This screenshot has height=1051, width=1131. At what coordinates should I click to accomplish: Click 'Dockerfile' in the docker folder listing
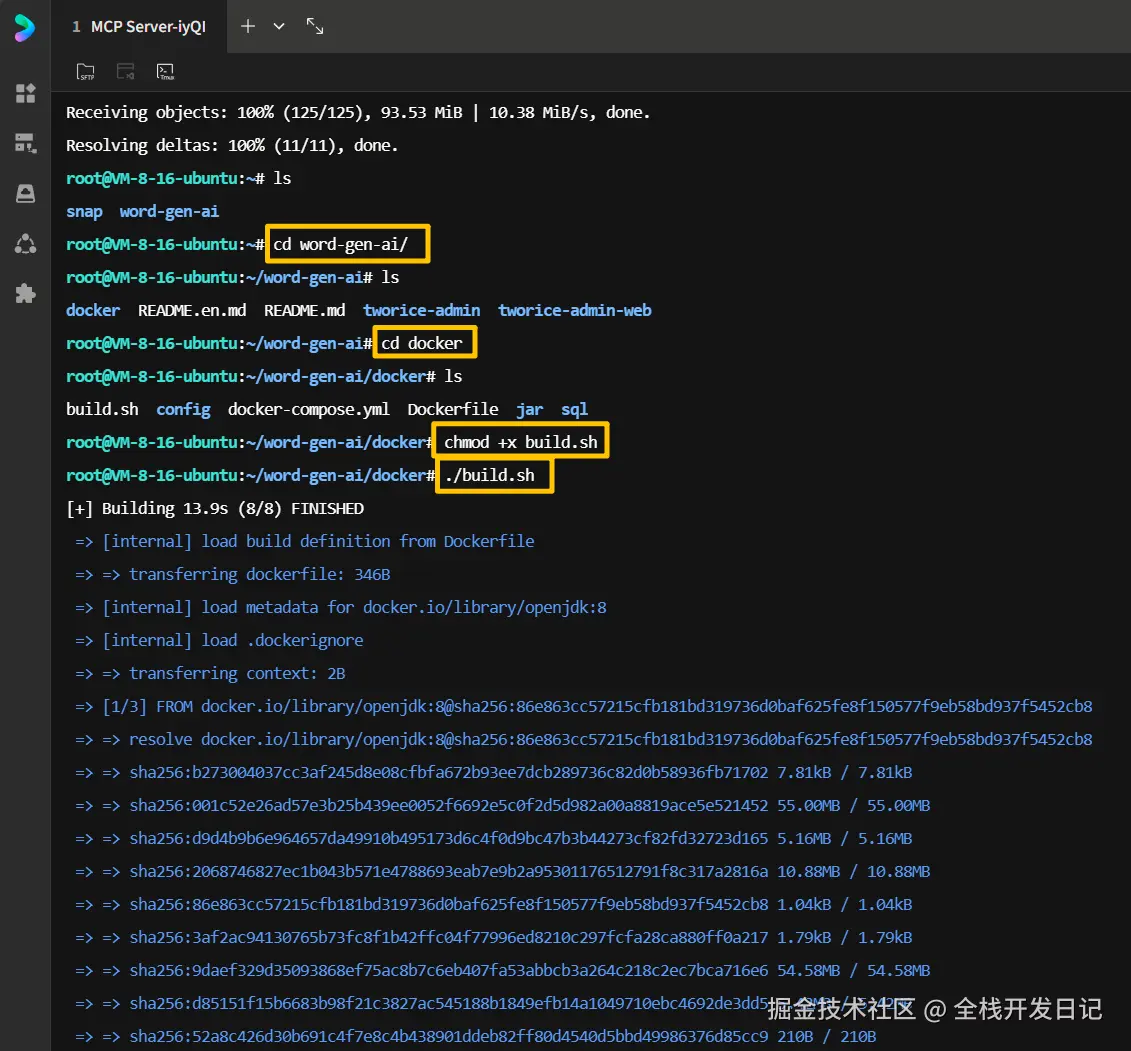tap(452, 409)
